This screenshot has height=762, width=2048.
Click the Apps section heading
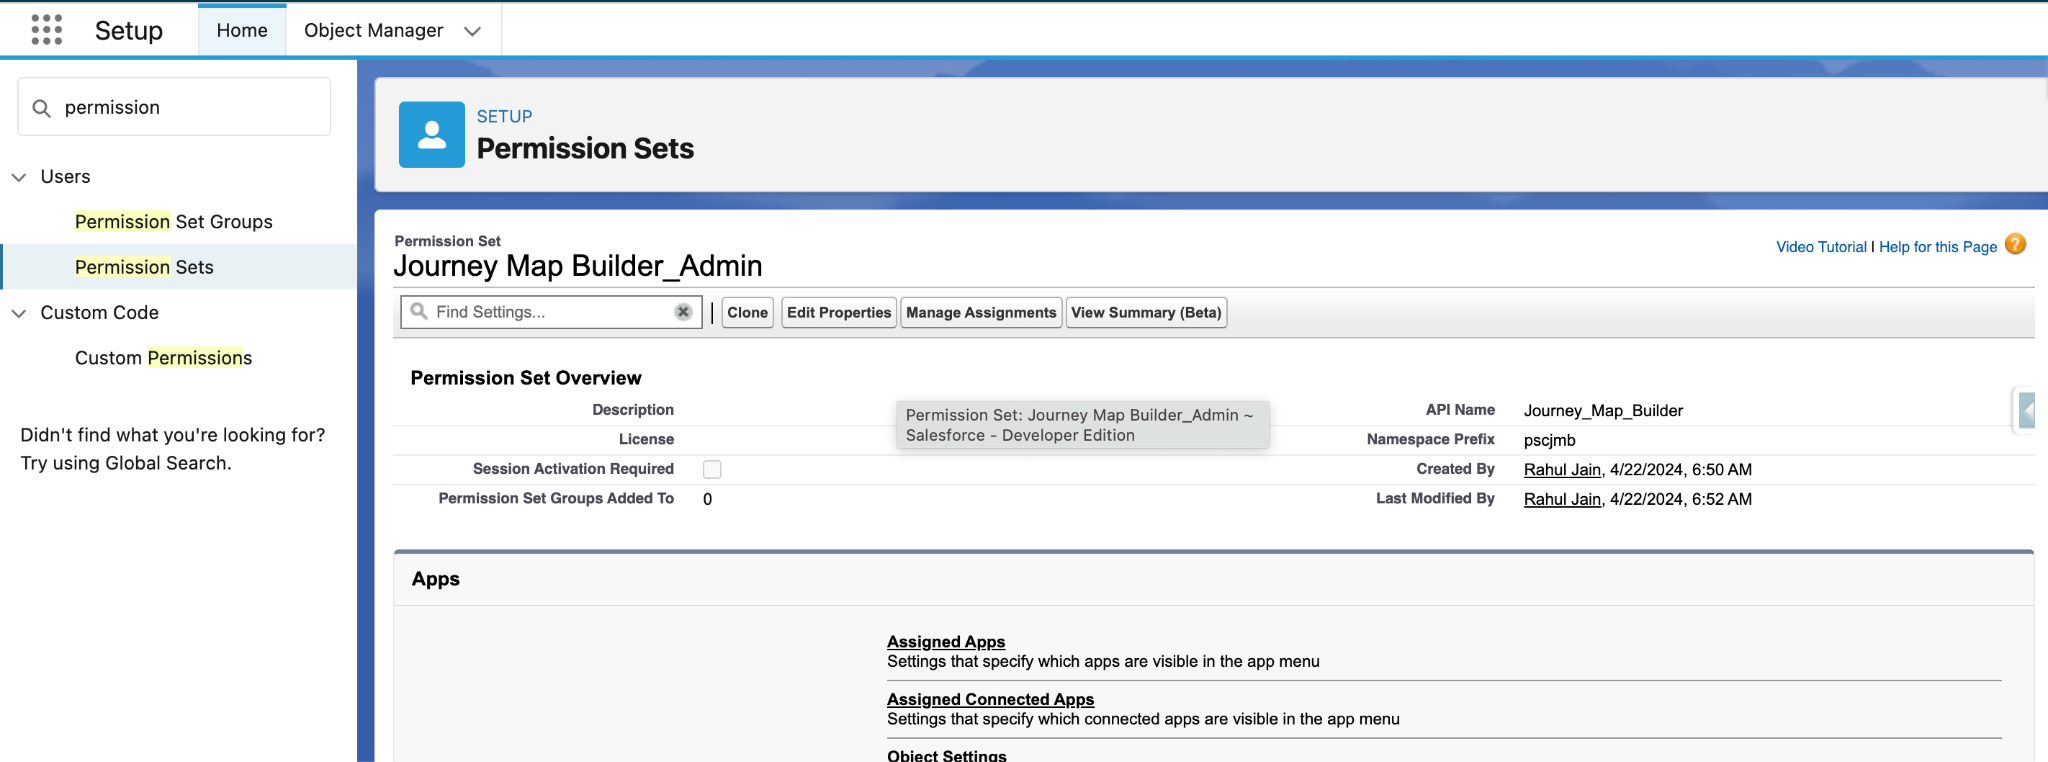(436, 579)
